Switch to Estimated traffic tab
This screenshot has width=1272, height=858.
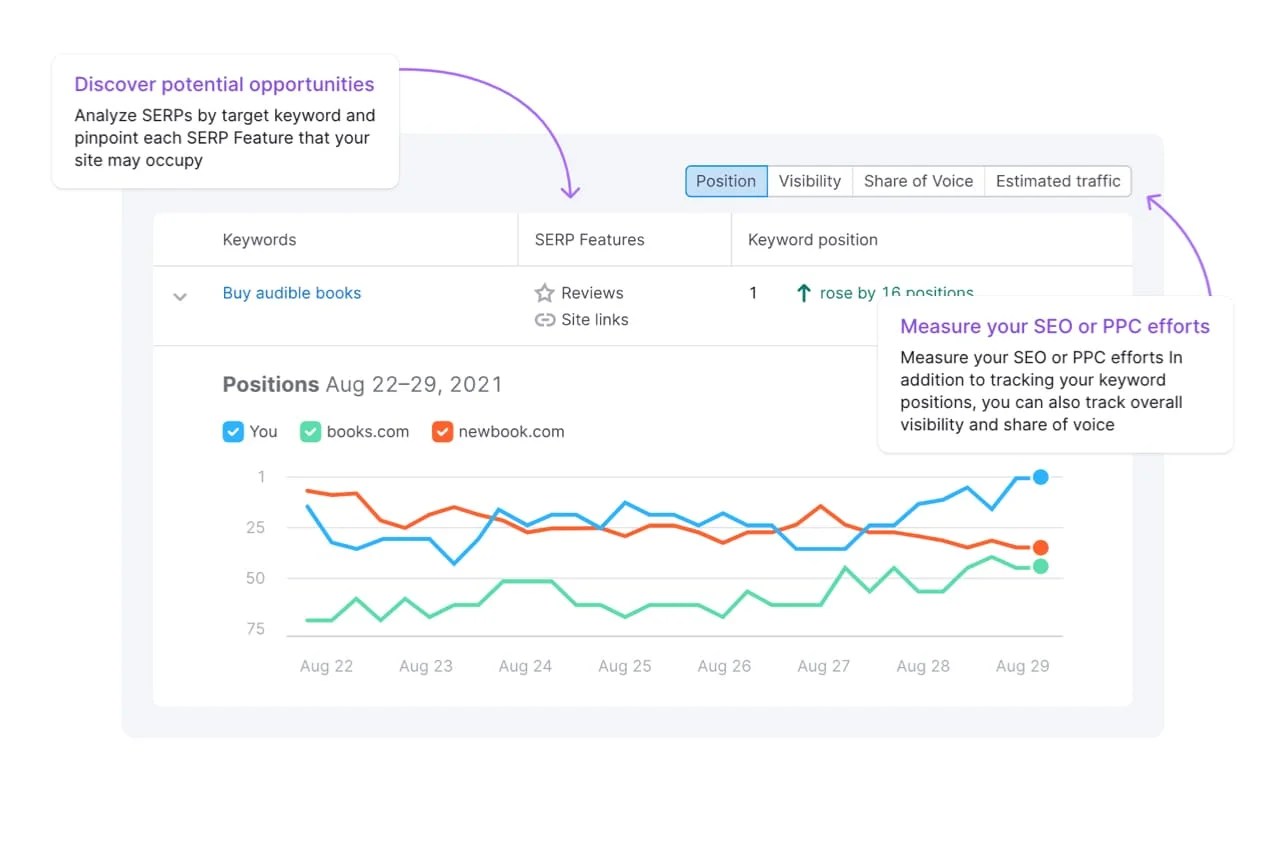pyautogui.click(x=1058, y=181)
